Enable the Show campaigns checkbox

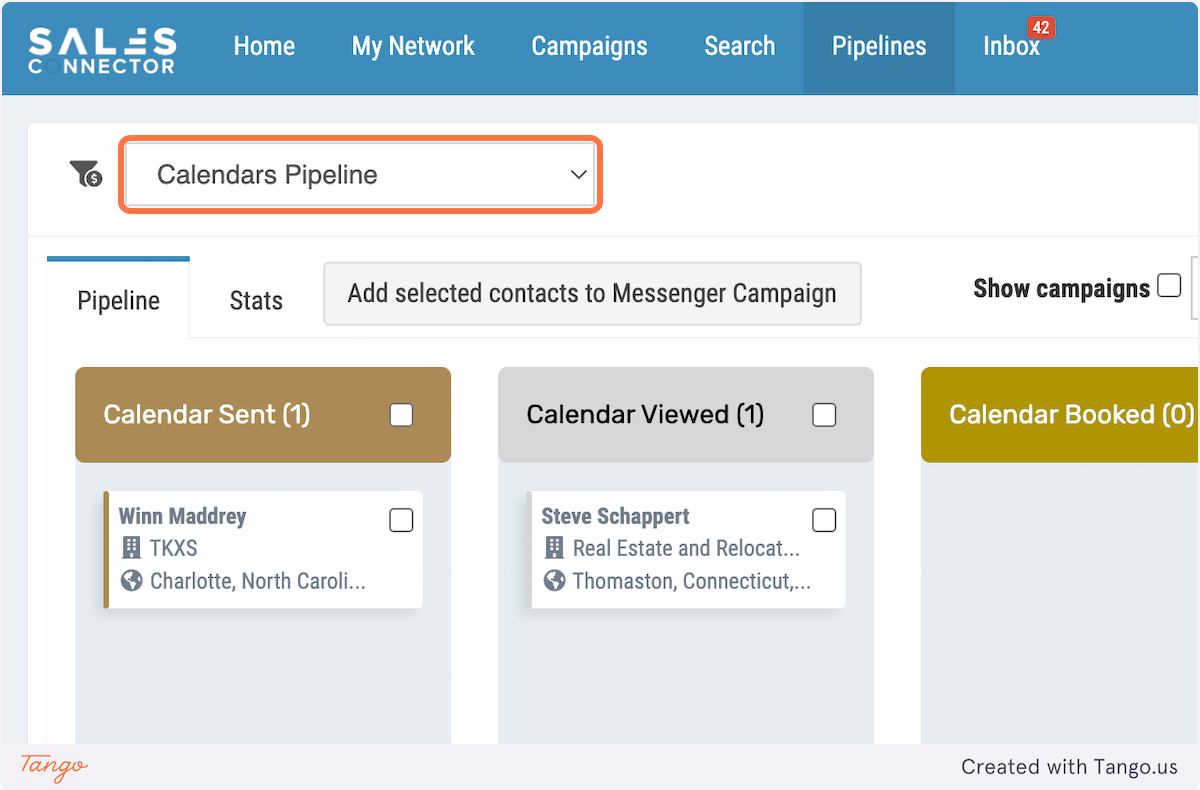pyautogui.click(x=1168, y=287)
